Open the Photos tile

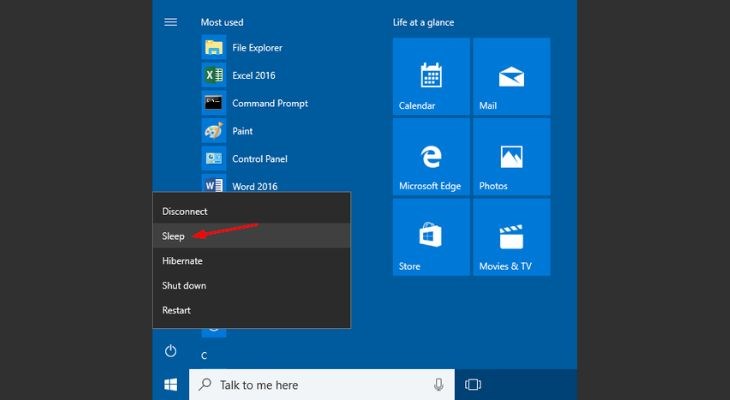[x=512, y=157]
